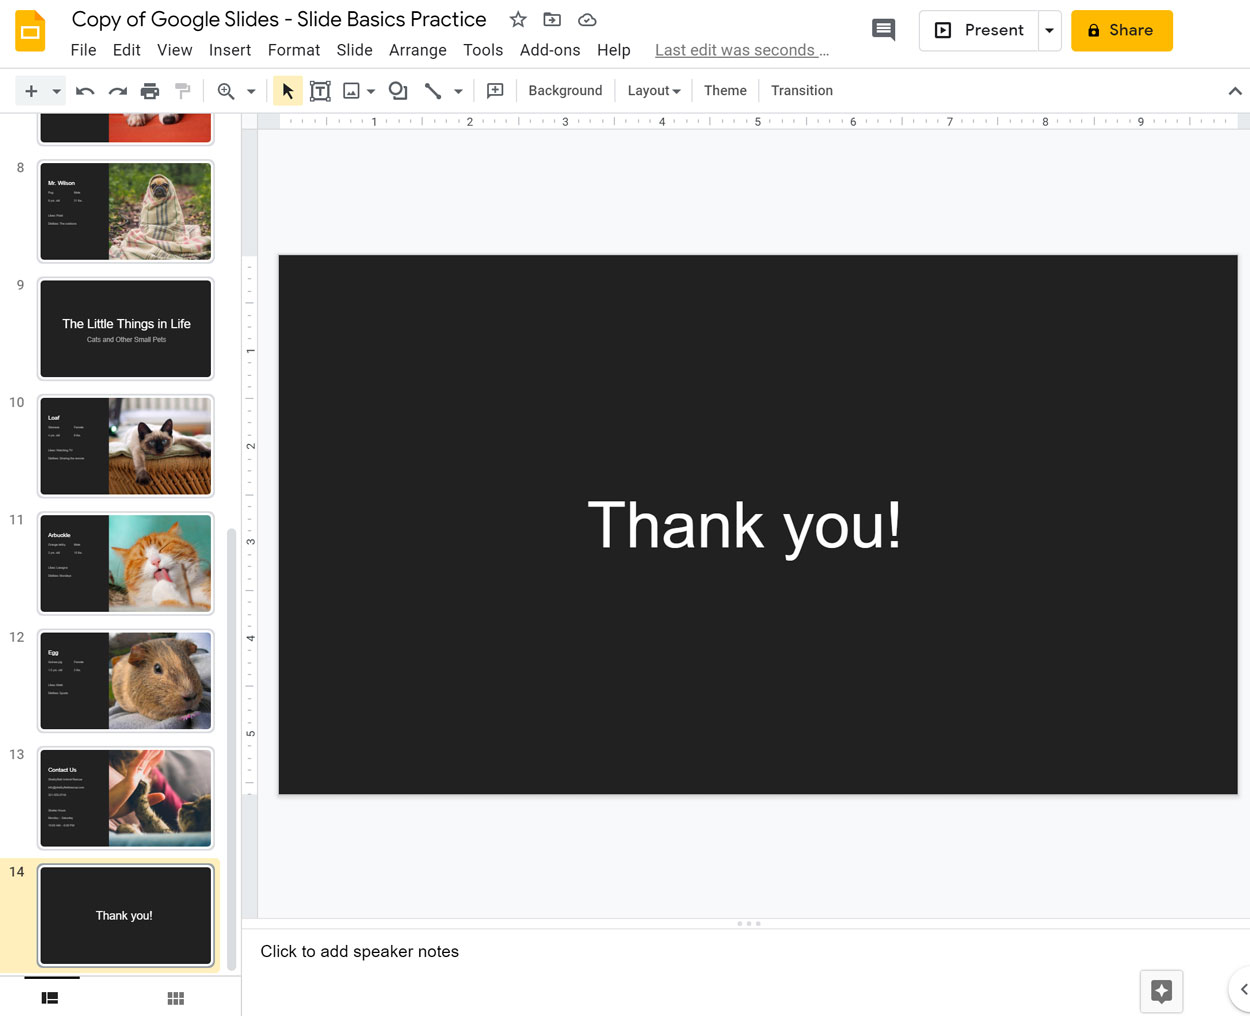The height and width of the screenshot is (1016, 1250).
Task: Open the Zoom dropdown arrow
Action: pos(250,90)
